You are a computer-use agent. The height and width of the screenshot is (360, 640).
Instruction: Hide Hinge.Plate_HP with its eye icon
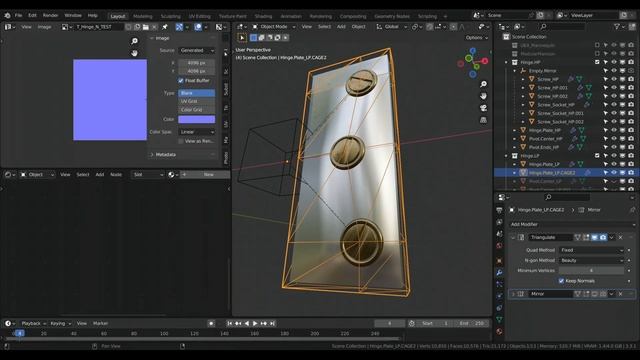pos(614,130)
